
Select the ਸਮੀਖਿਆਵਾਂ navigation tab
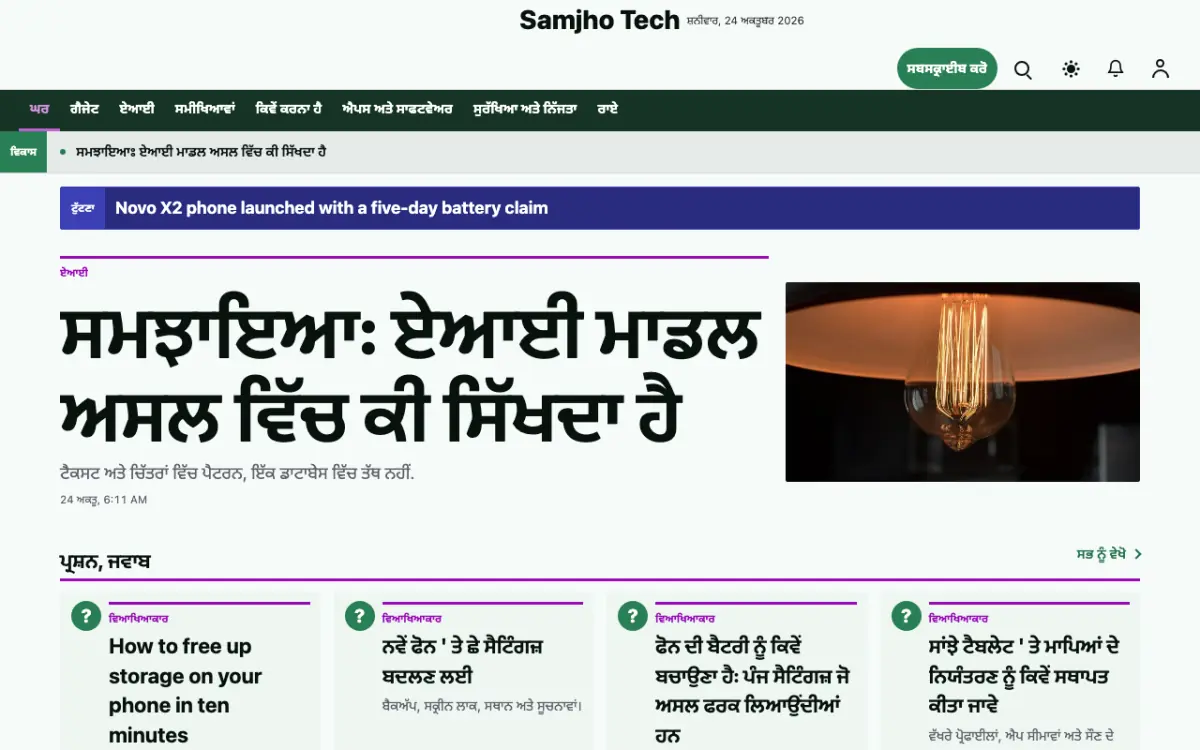(x=204, y=109)
